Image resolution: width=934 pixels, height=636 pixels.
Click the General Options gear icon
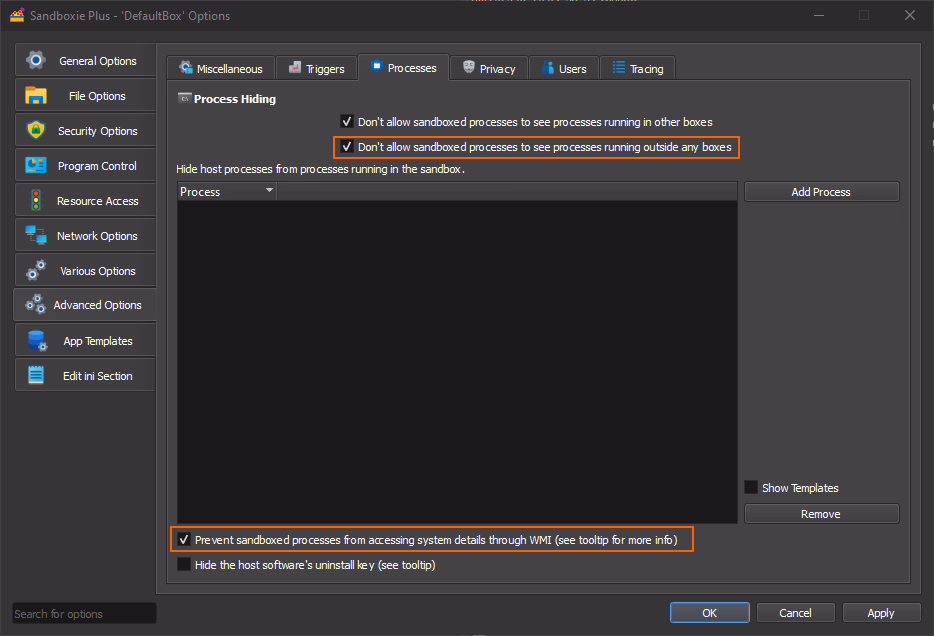(36, 61)
